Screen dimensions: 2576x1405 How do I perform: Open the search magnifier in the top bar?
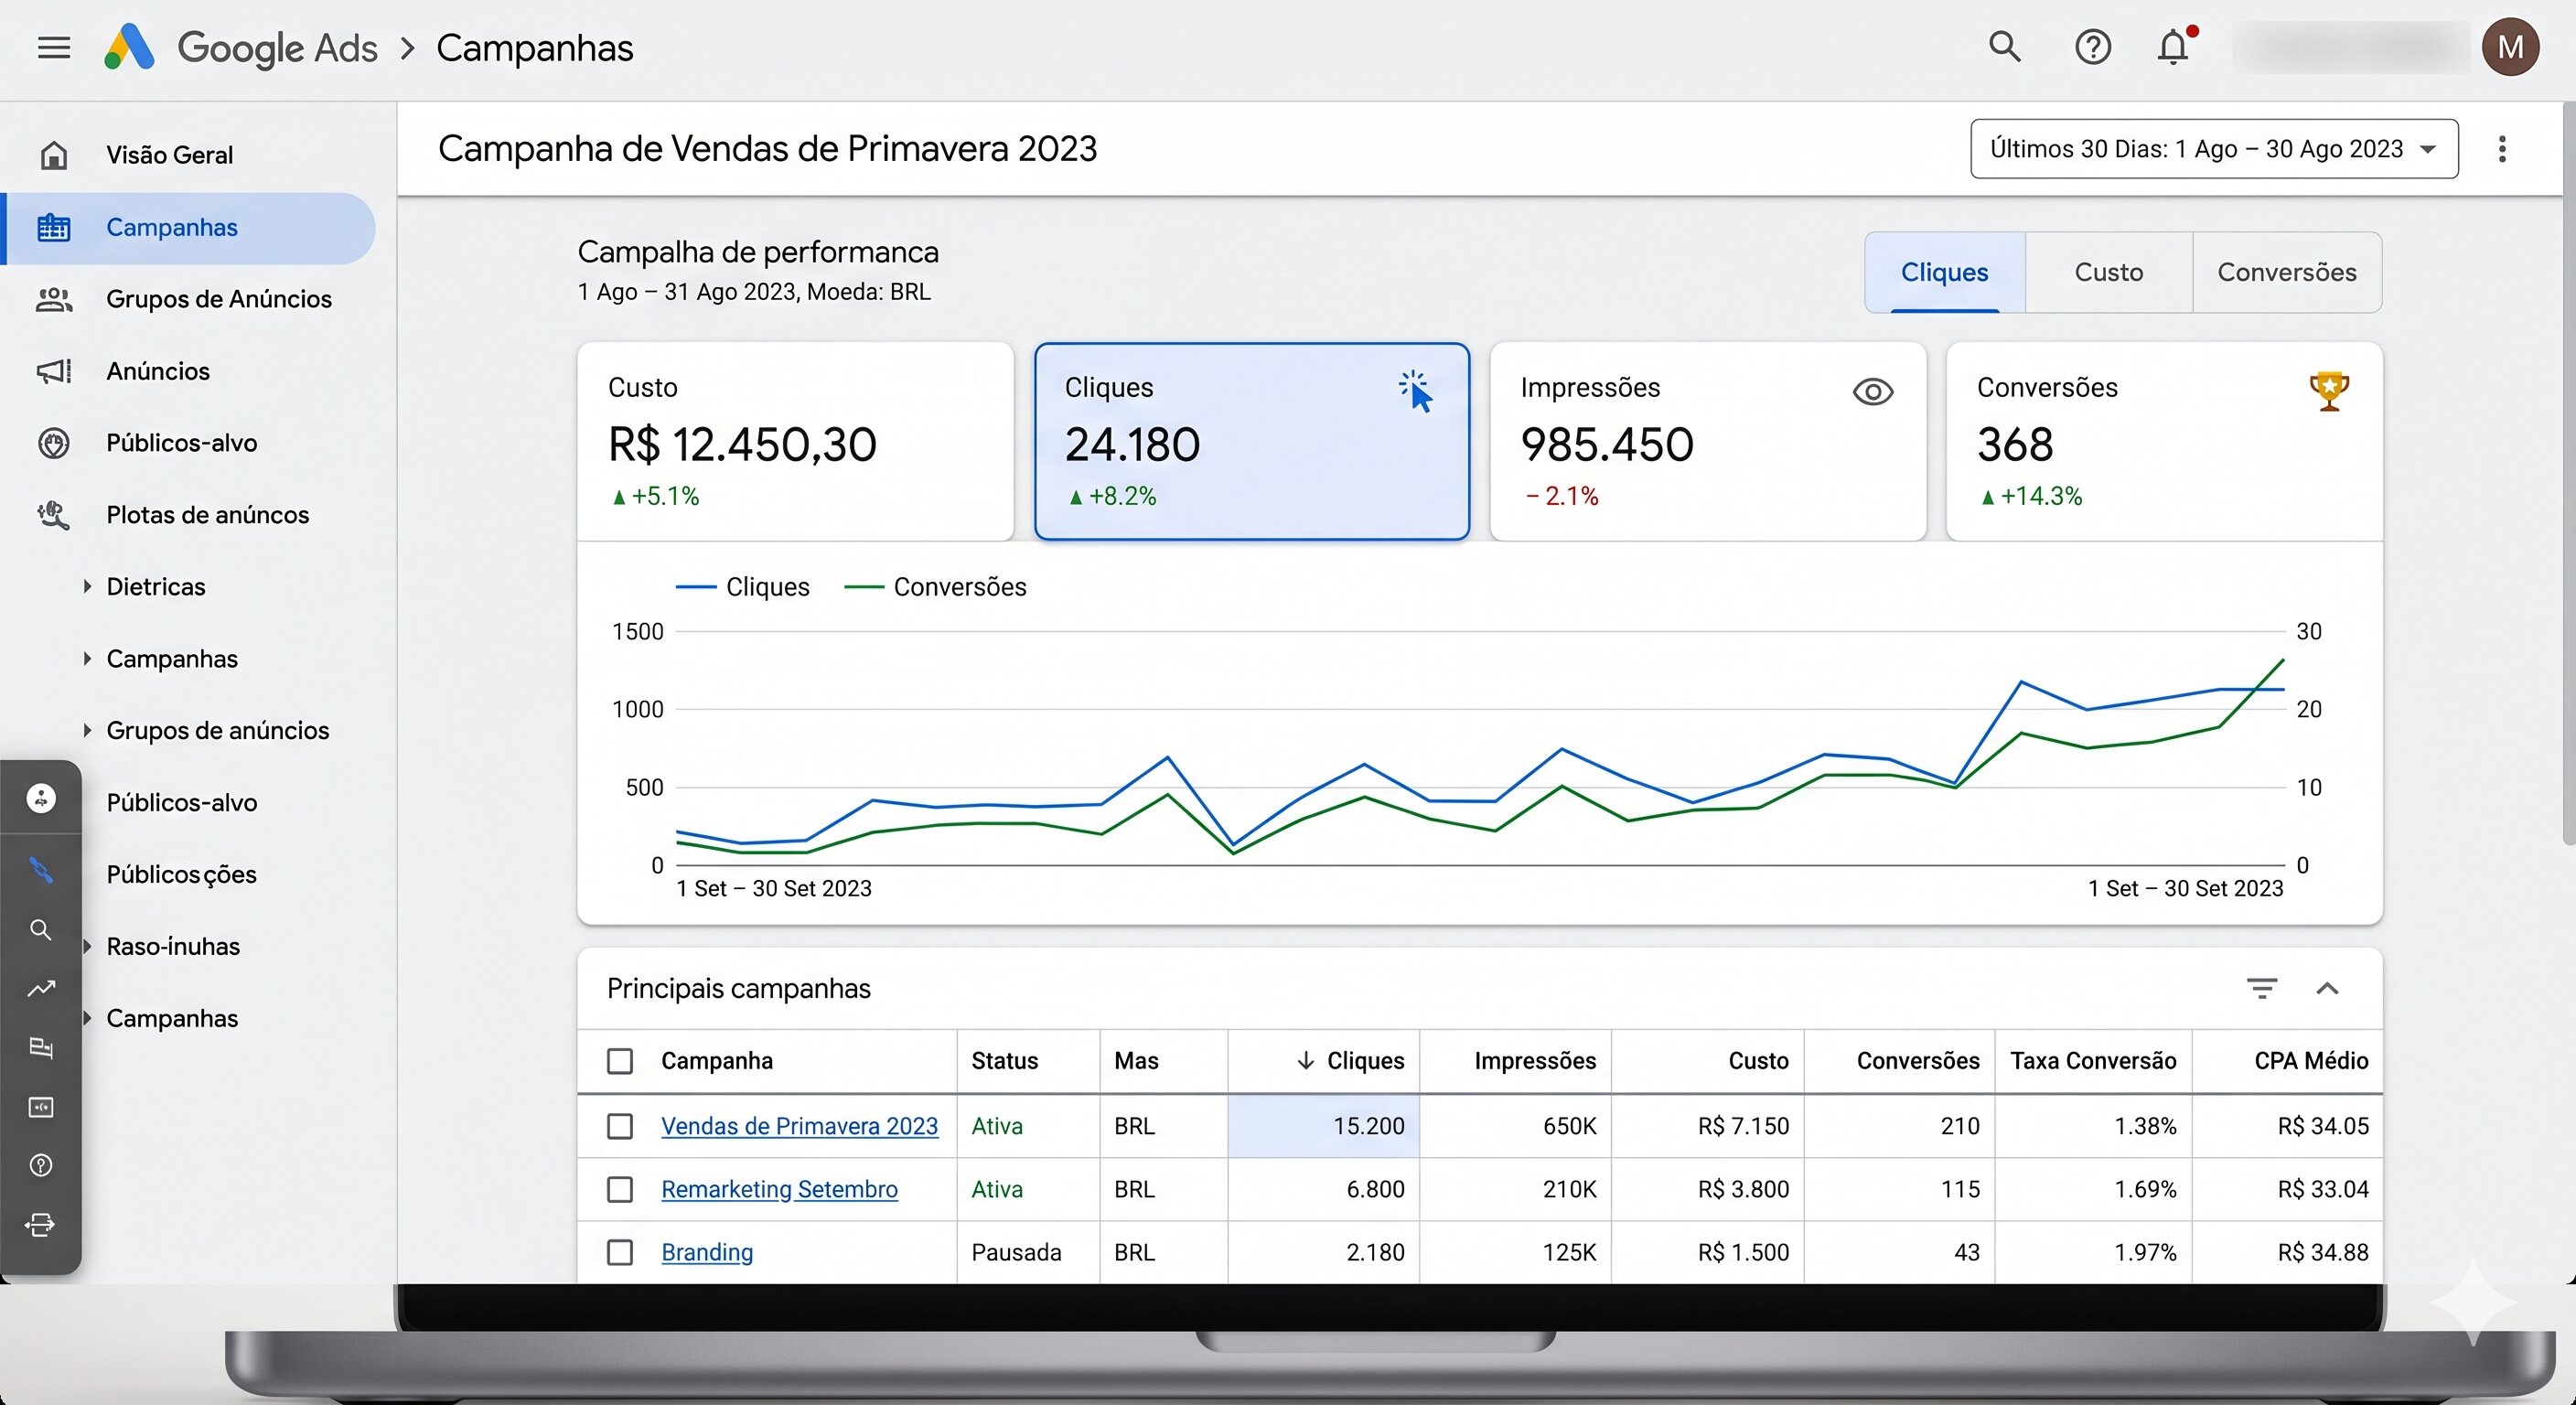pos(2004,46)
